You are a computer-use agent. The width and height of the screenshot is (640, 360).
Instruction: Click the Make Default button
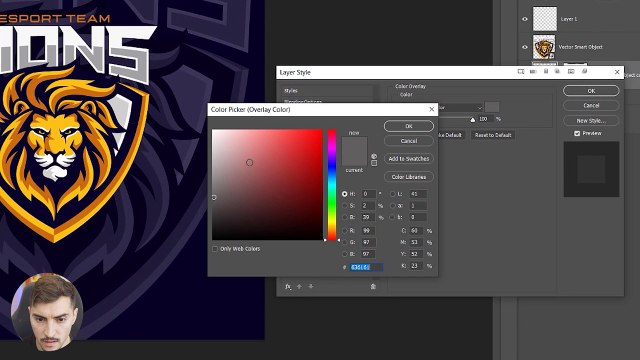tap(450, 135)
